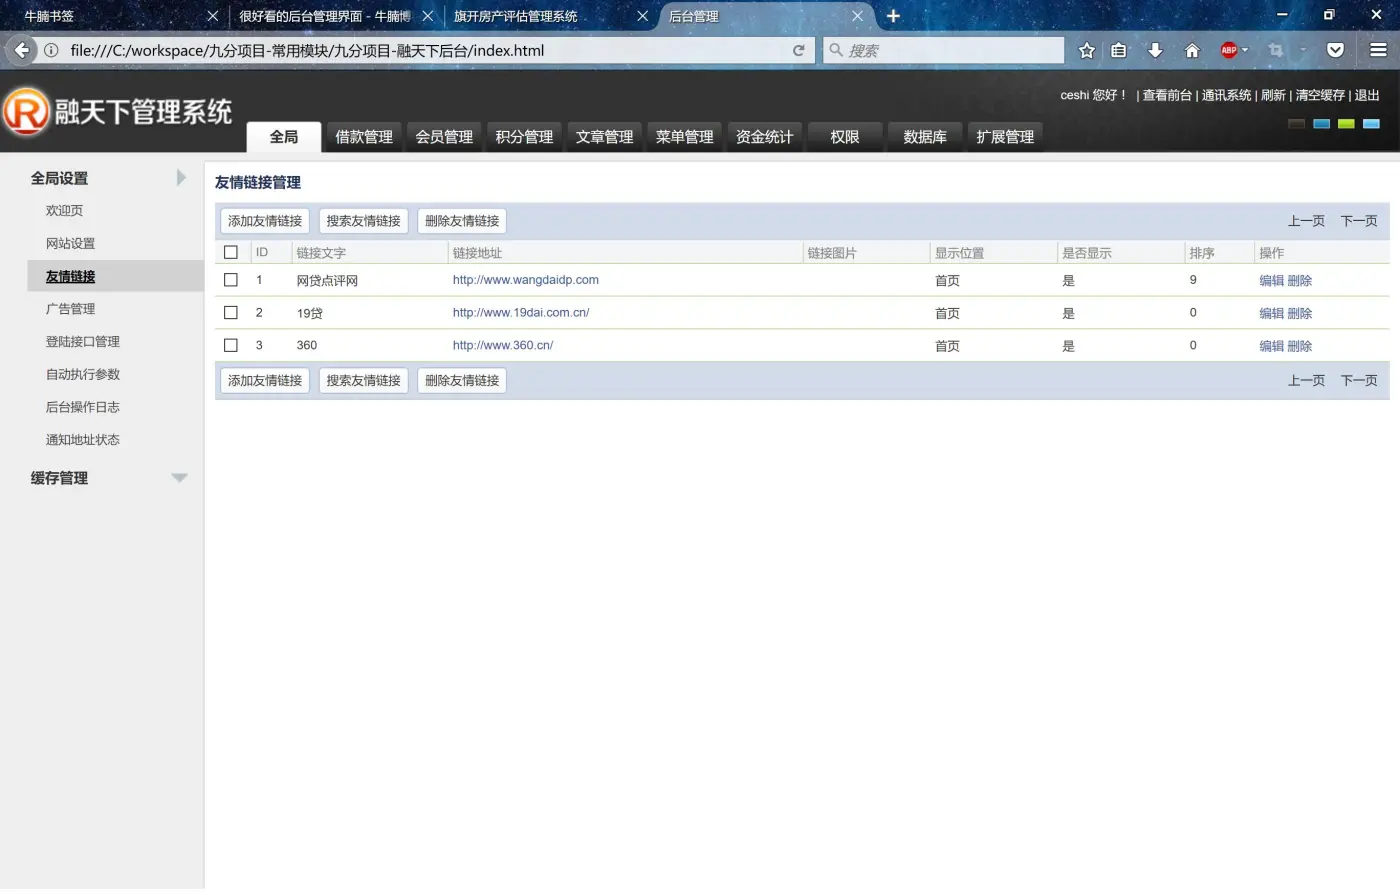Click the Adblock Plus ABP icon

point(1229,50)
